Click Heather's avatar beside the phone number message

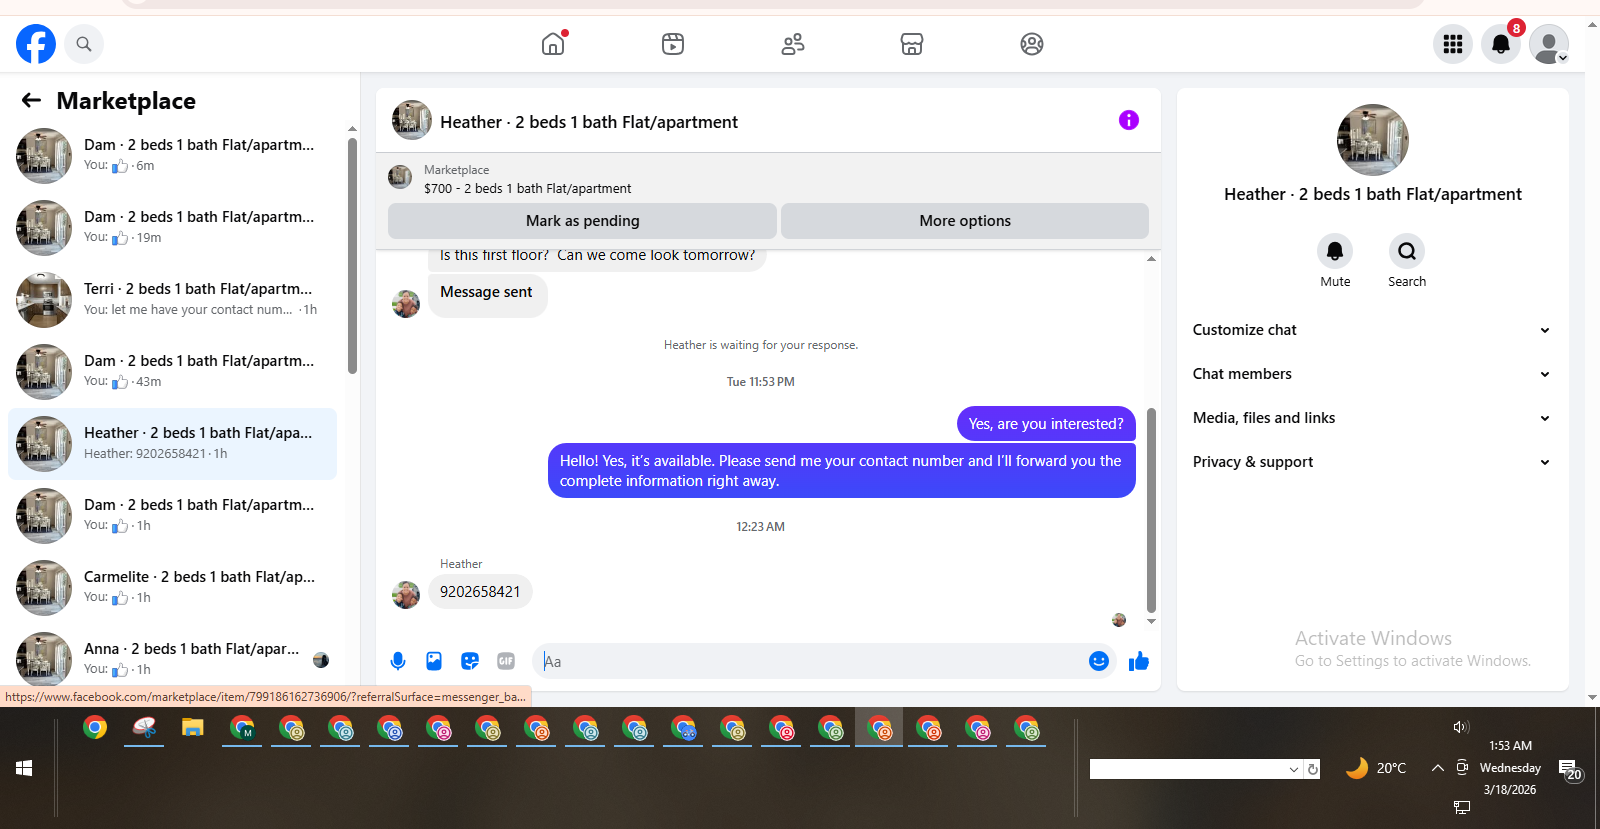pos(406,595)
